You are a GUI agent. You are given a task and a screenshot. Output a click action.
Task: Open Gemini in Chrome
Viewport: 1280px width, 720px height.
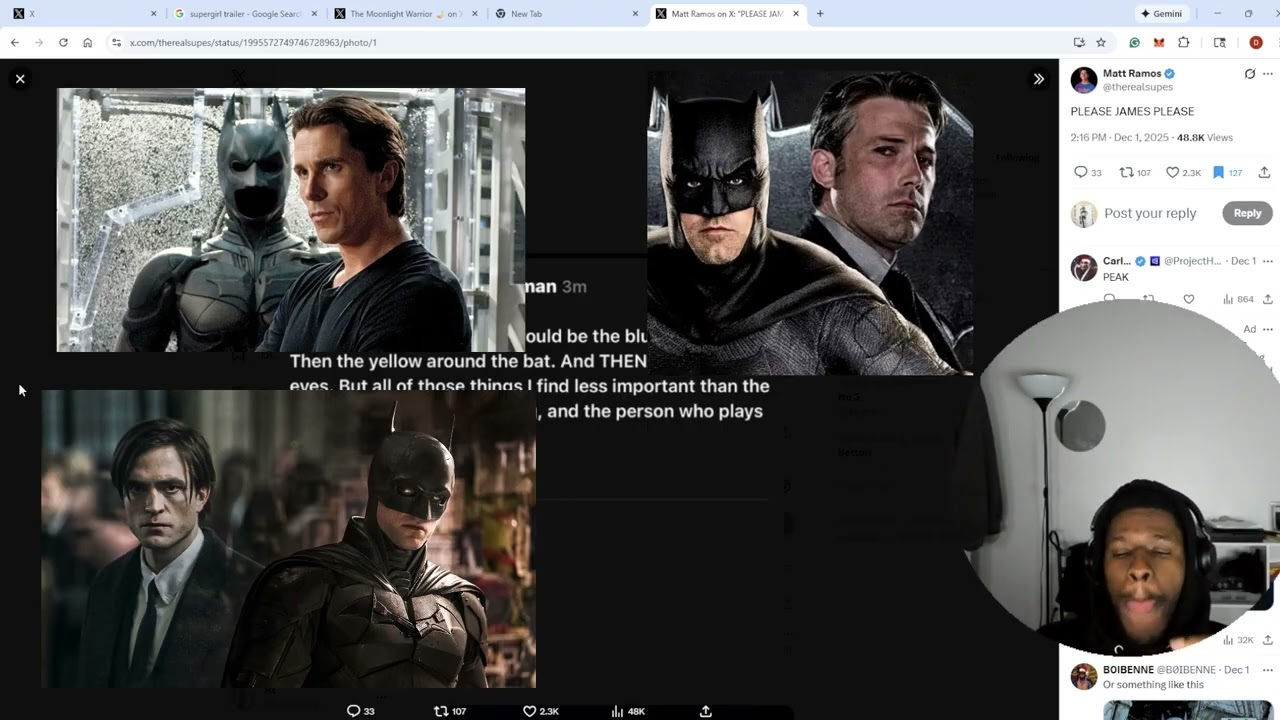point(1161,14)
